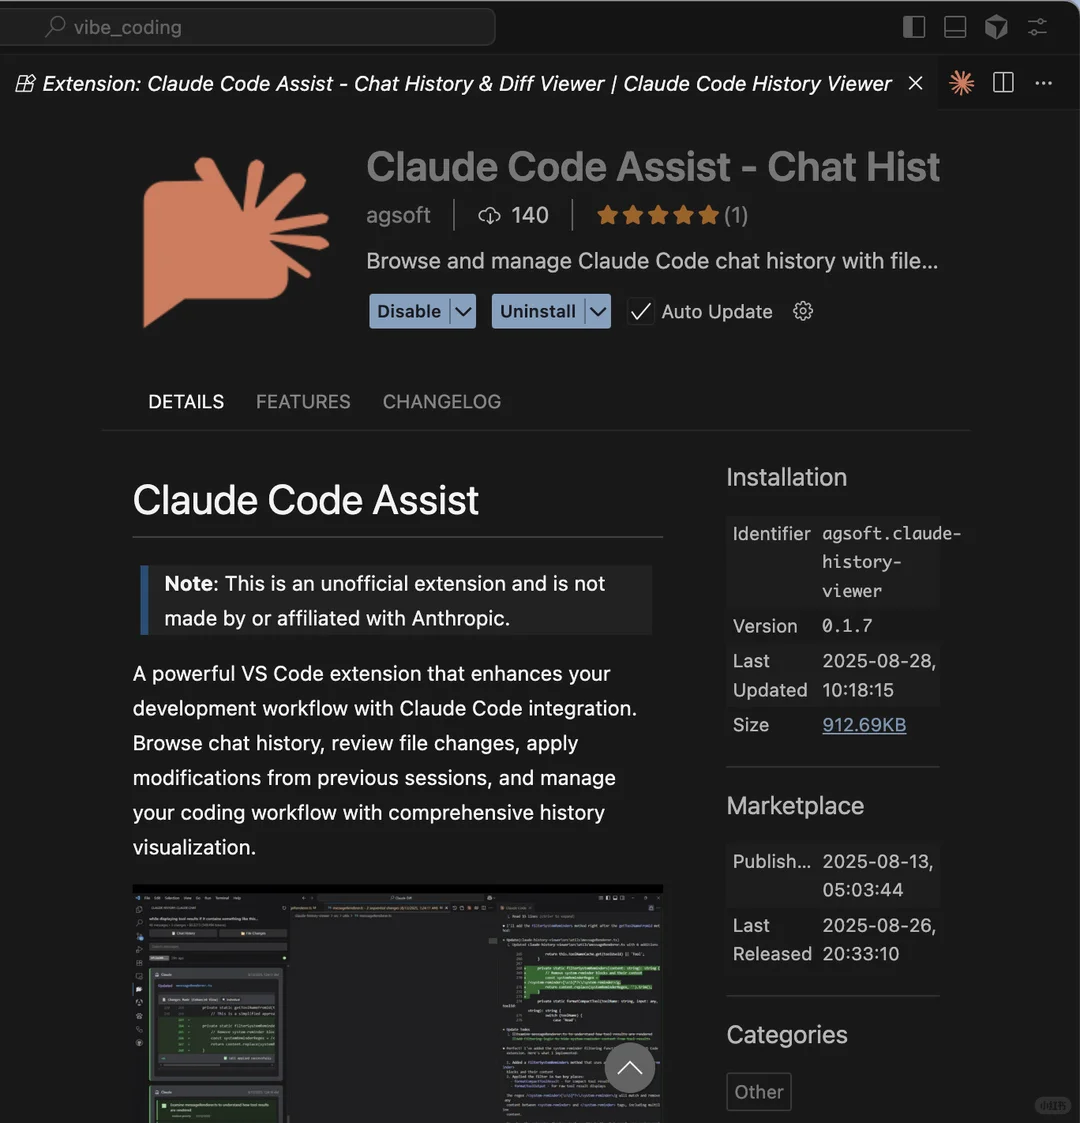This screenshot has height=1123, width=1080.
Task: Click the five-star rating
Action: click(657, 215)
